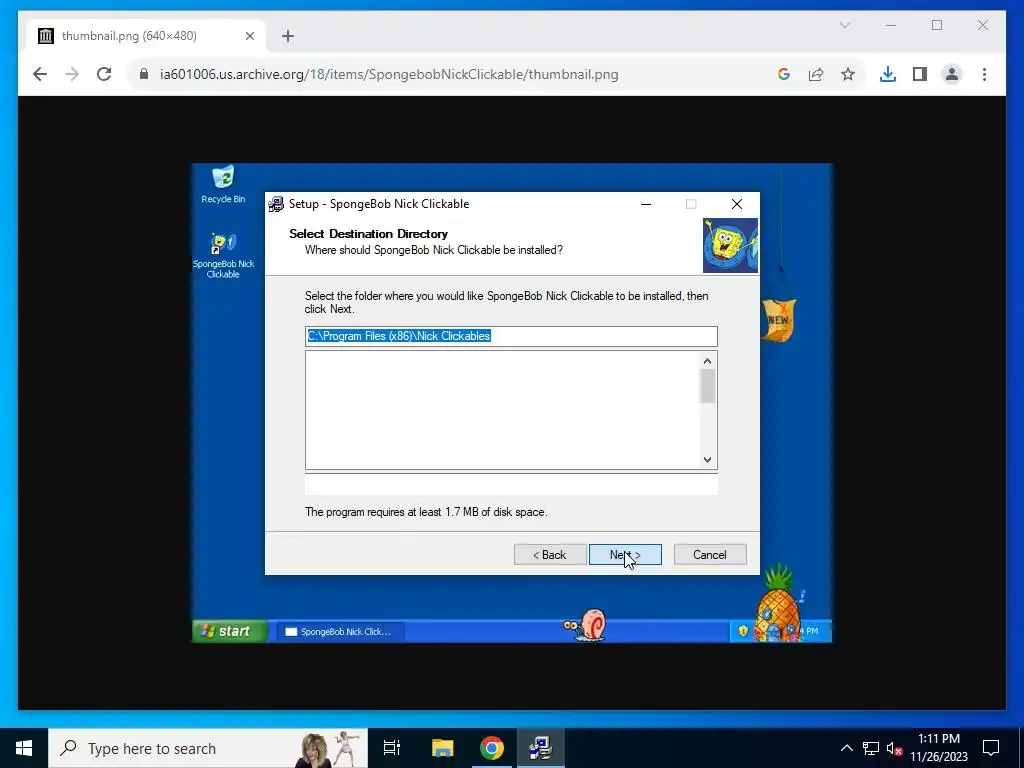Click the Type here to search box
This screenshot has width=1024, height=768.
coord(208,748)
